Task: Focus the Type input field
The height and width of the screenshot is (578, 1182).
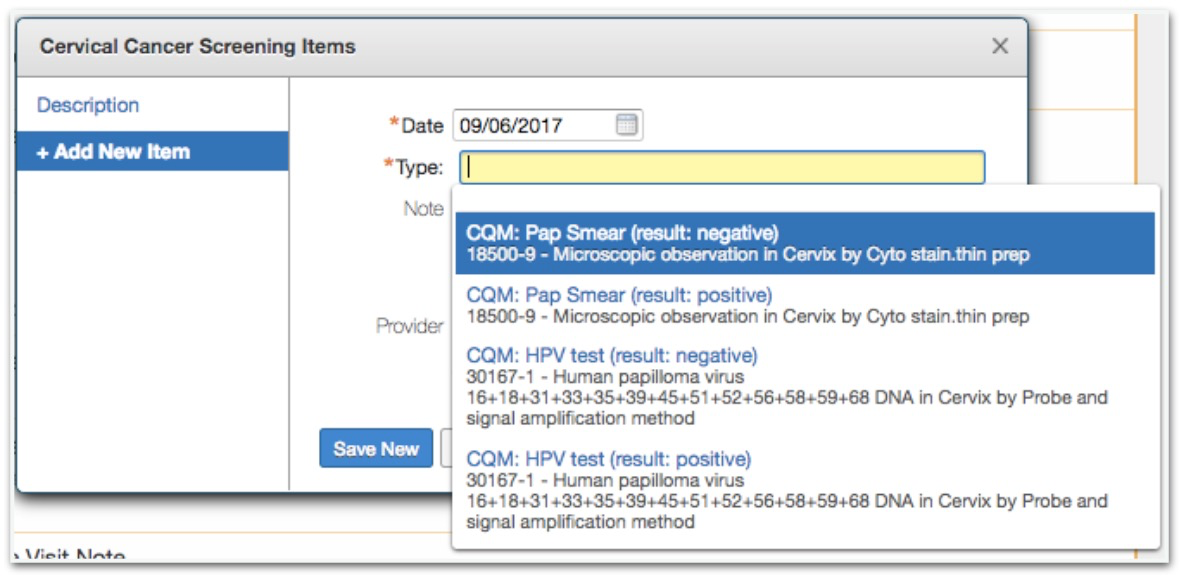Action: coord(722,168)
